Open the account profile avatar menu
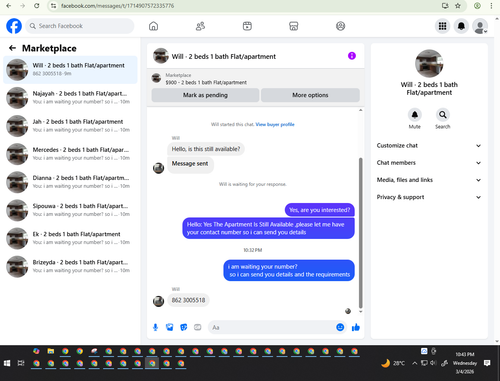The image size is (500, 381). [480, 26]
